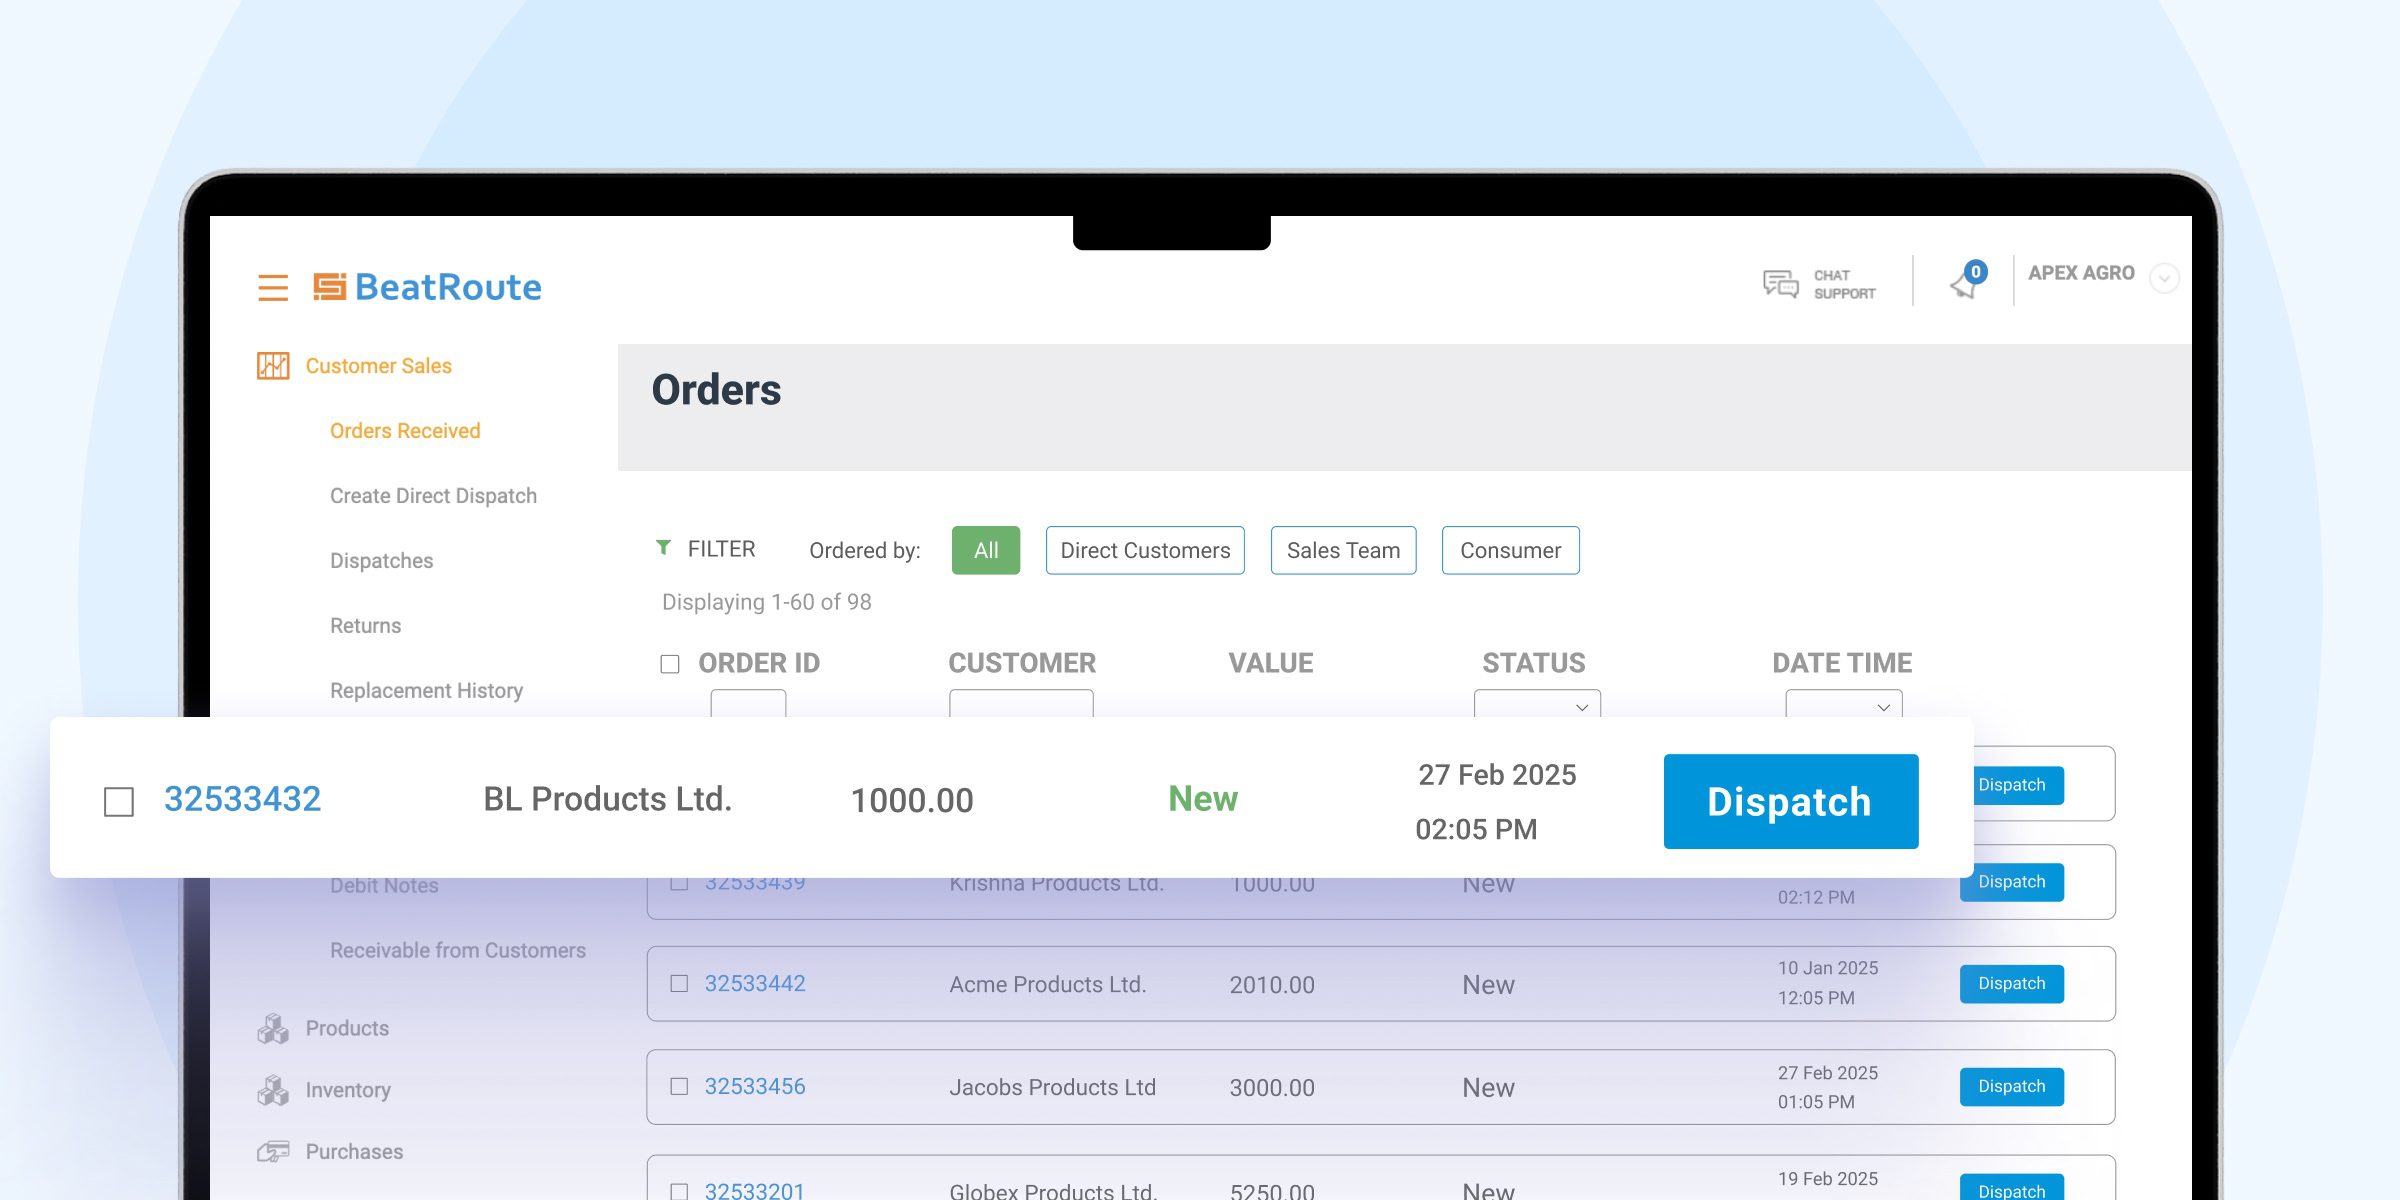Open order ID 32533442 link
The image size is (2400, 1200).
755,984
